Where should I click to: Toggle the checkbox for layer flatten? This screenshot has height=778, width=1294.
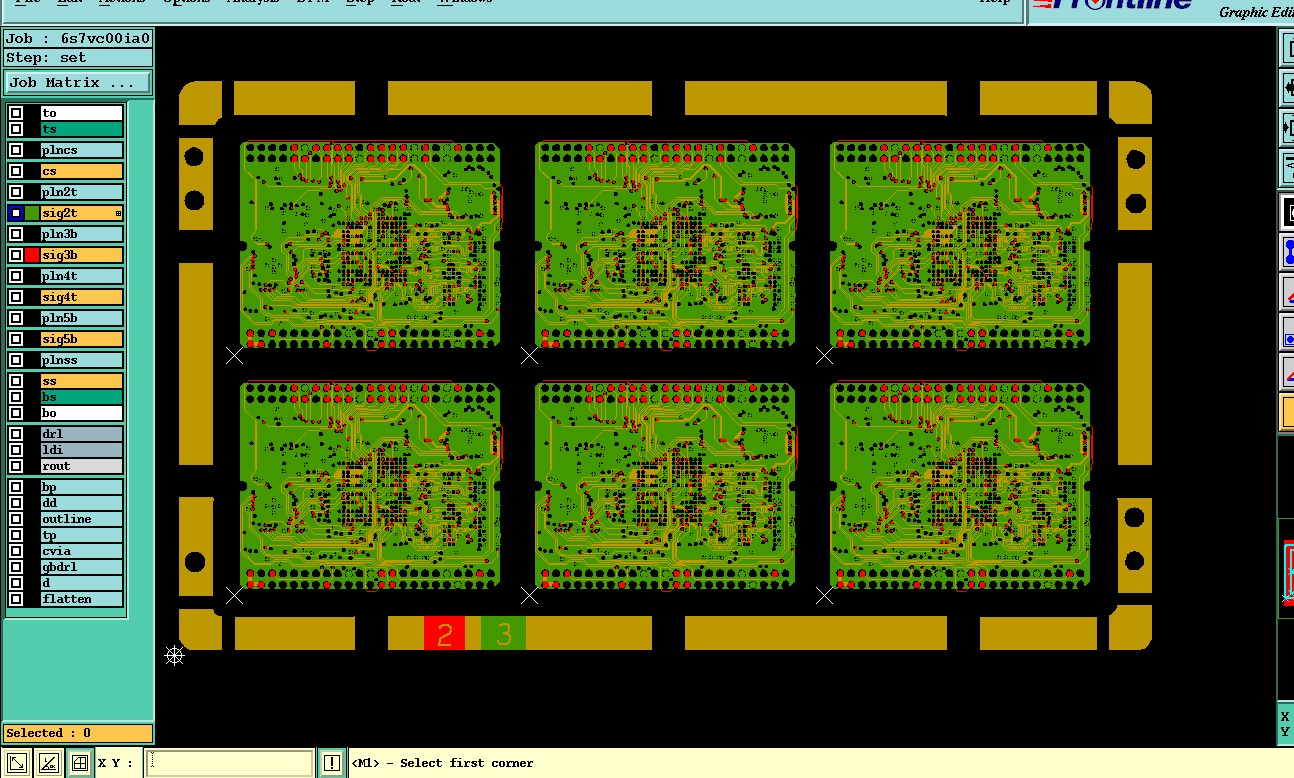16,599
